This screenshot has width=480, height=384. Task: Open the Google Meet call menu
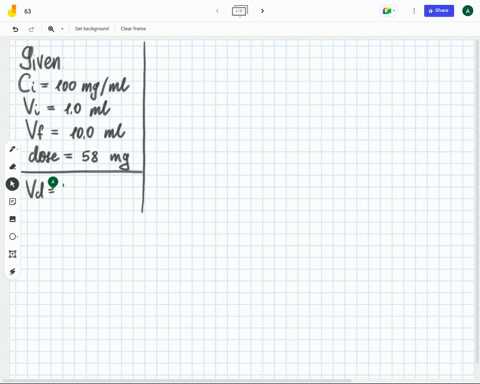(388, 11)
